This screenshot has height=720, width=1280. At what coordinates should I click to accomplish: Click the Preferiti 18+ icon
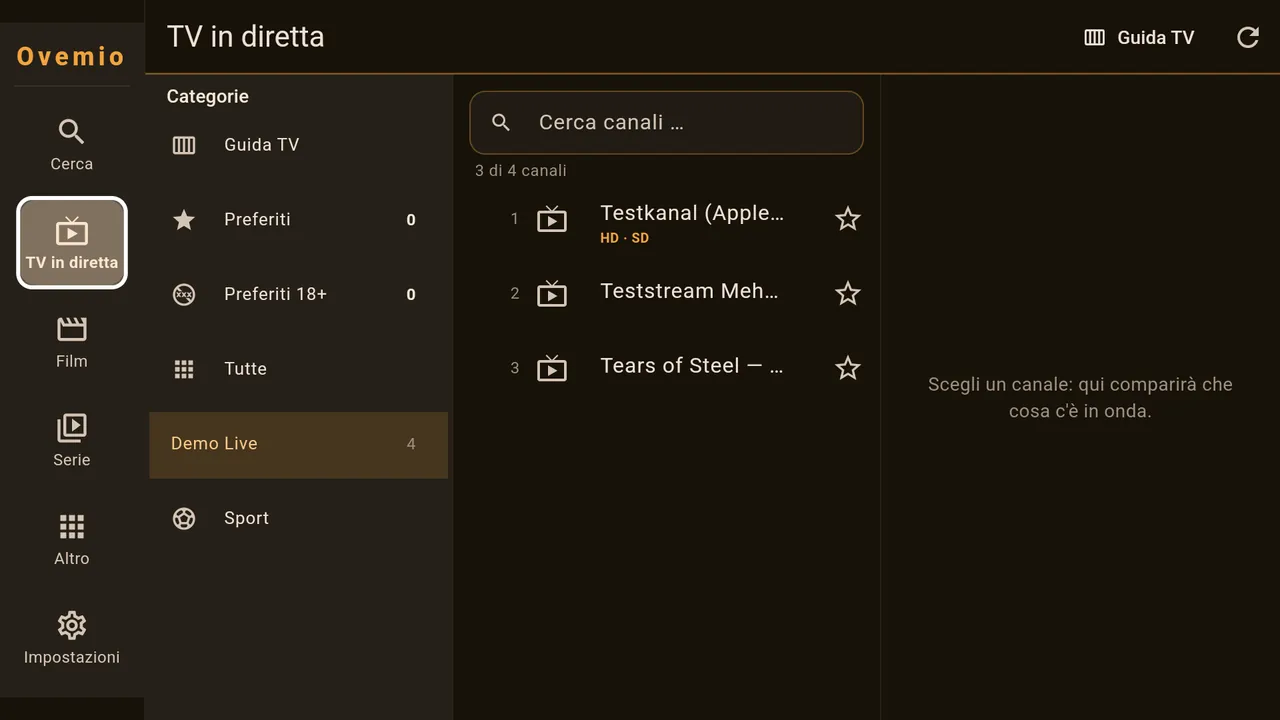click(184, 294)
